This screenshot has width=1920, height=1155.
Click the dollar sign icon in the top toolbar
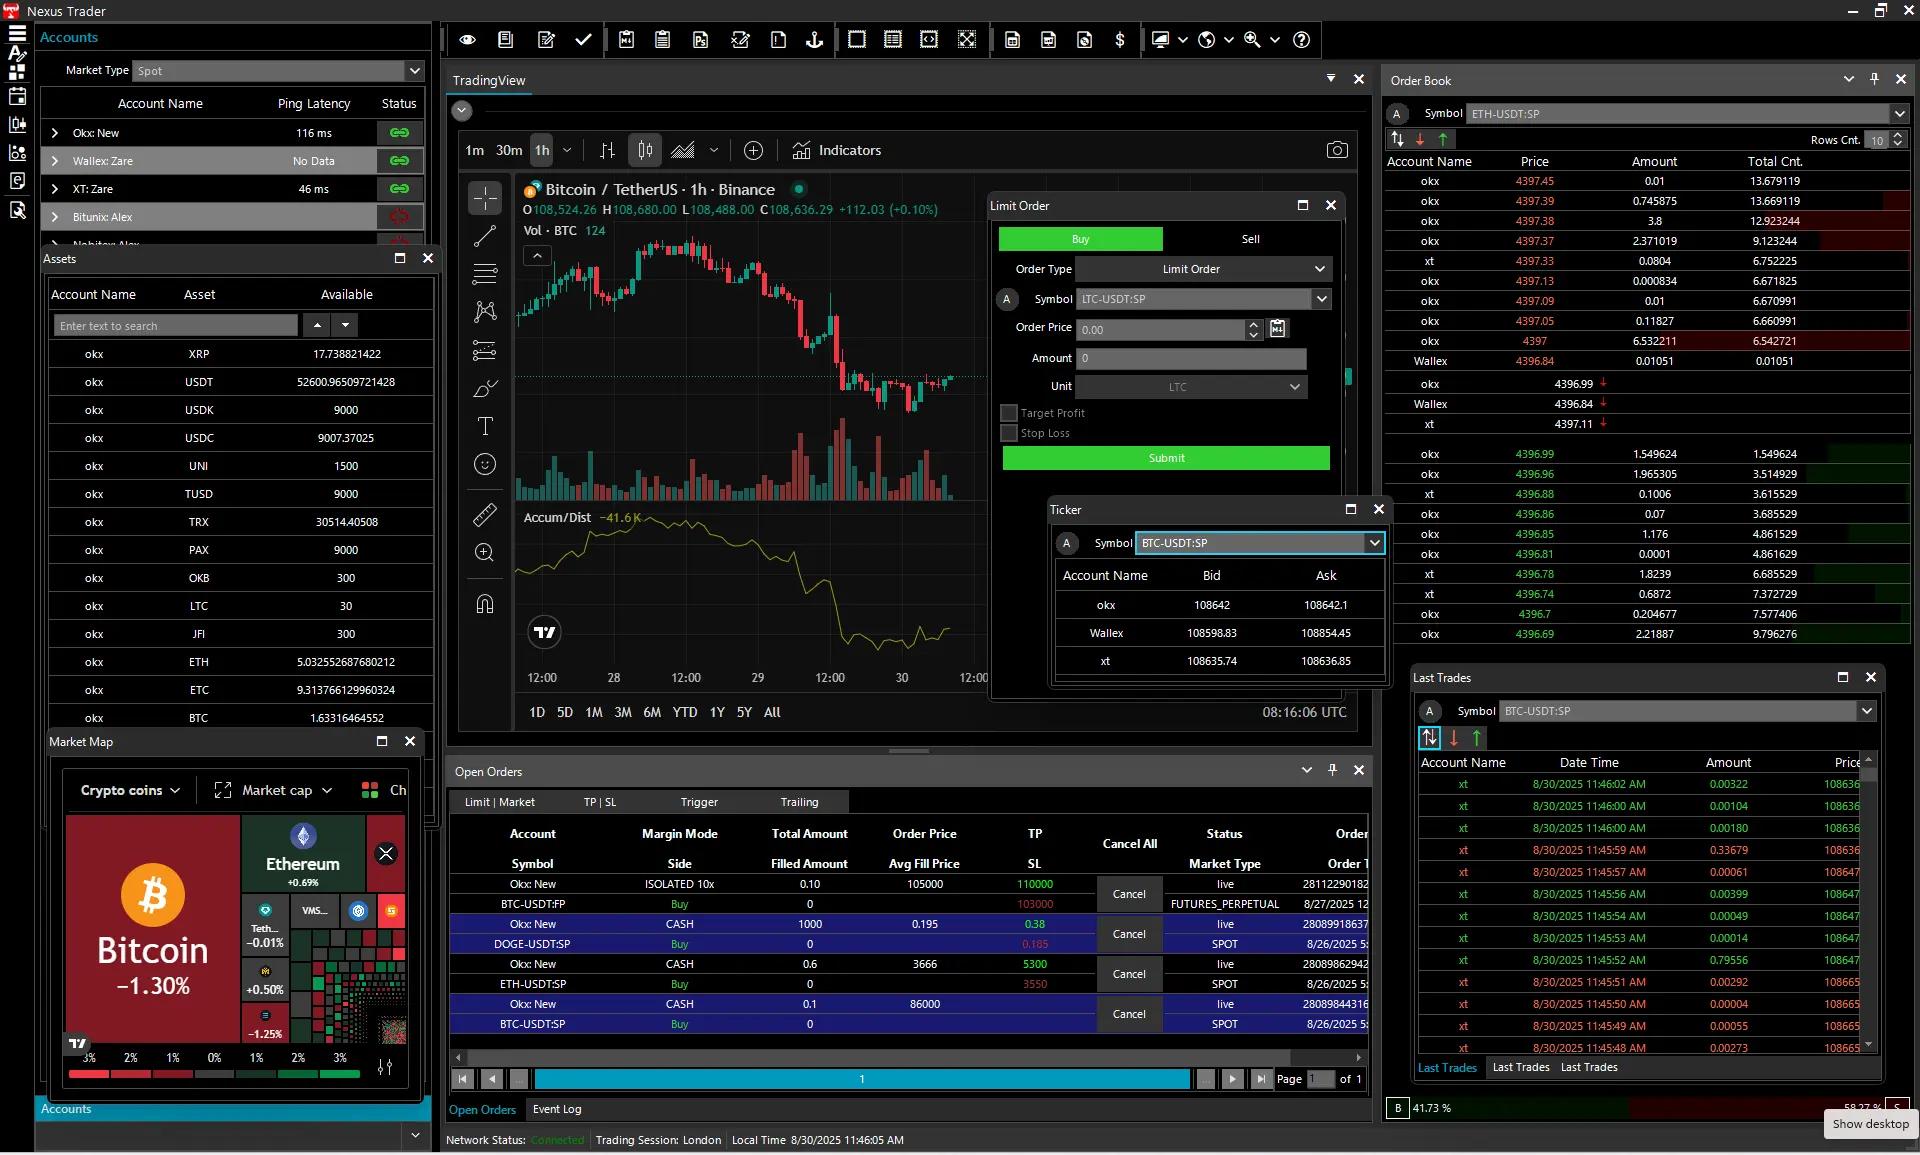tap(1119, 40)
